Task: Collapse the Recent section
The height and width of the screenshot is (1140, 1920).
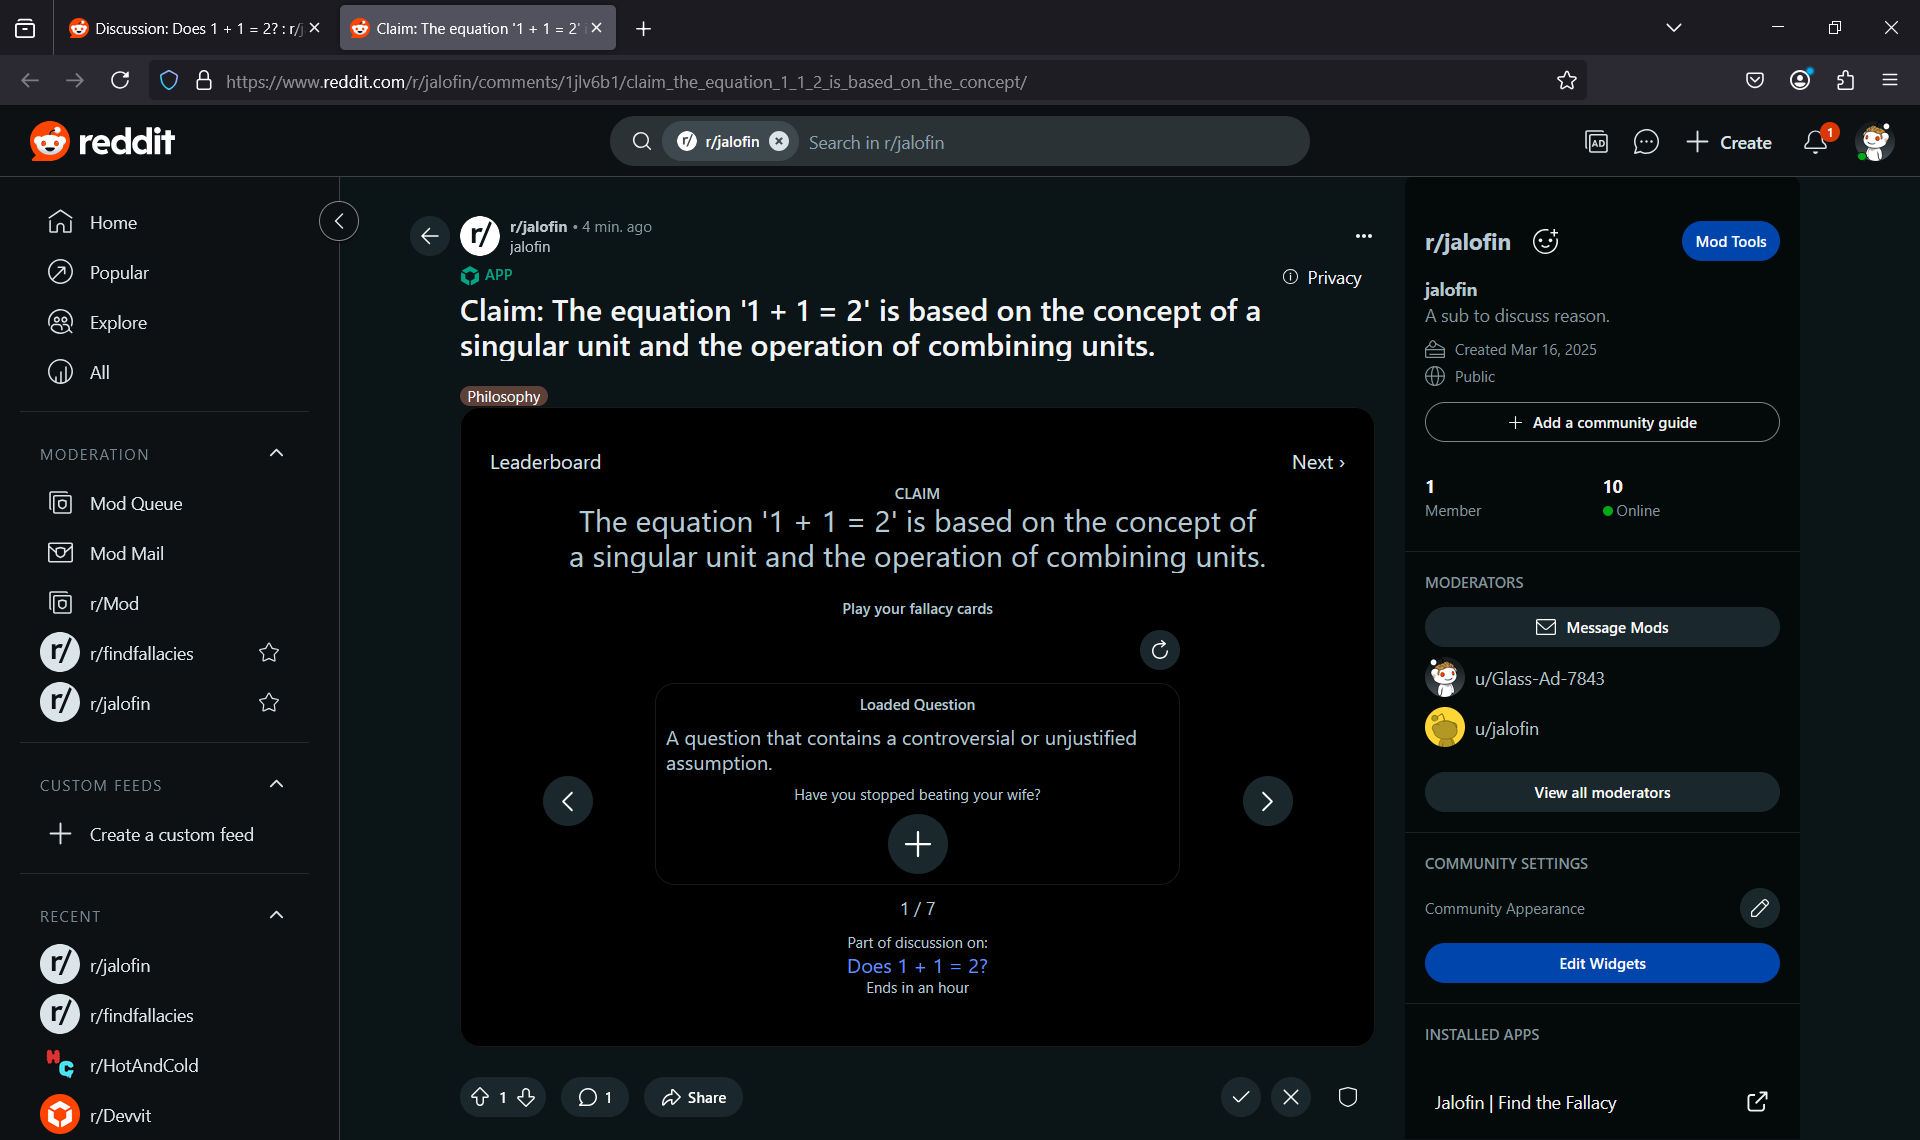Action: click(x=277, y=916)
